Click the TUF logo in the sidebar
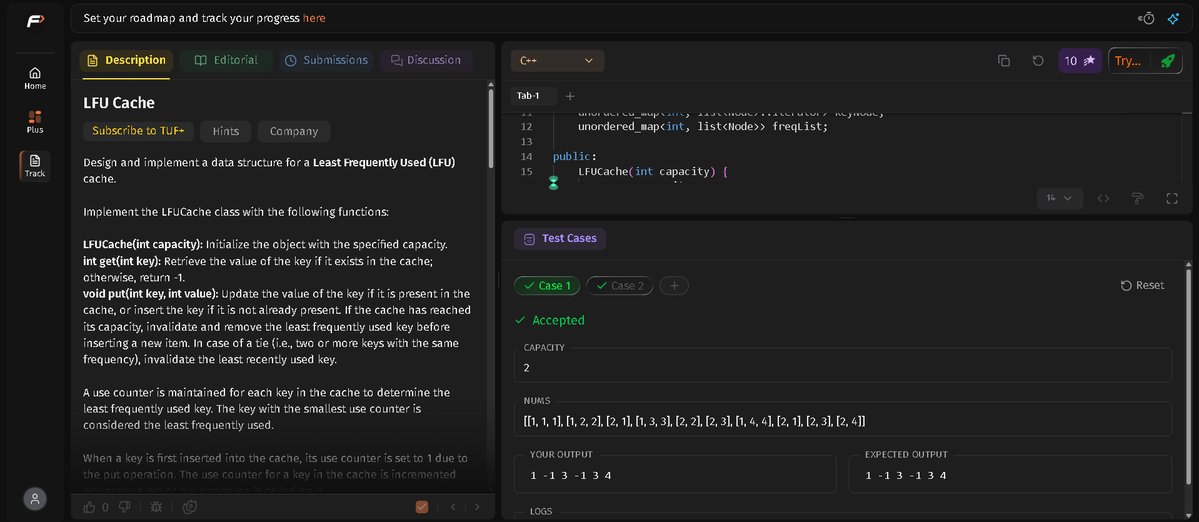Viewport: 1199px width, 522px height. point(35,21)
